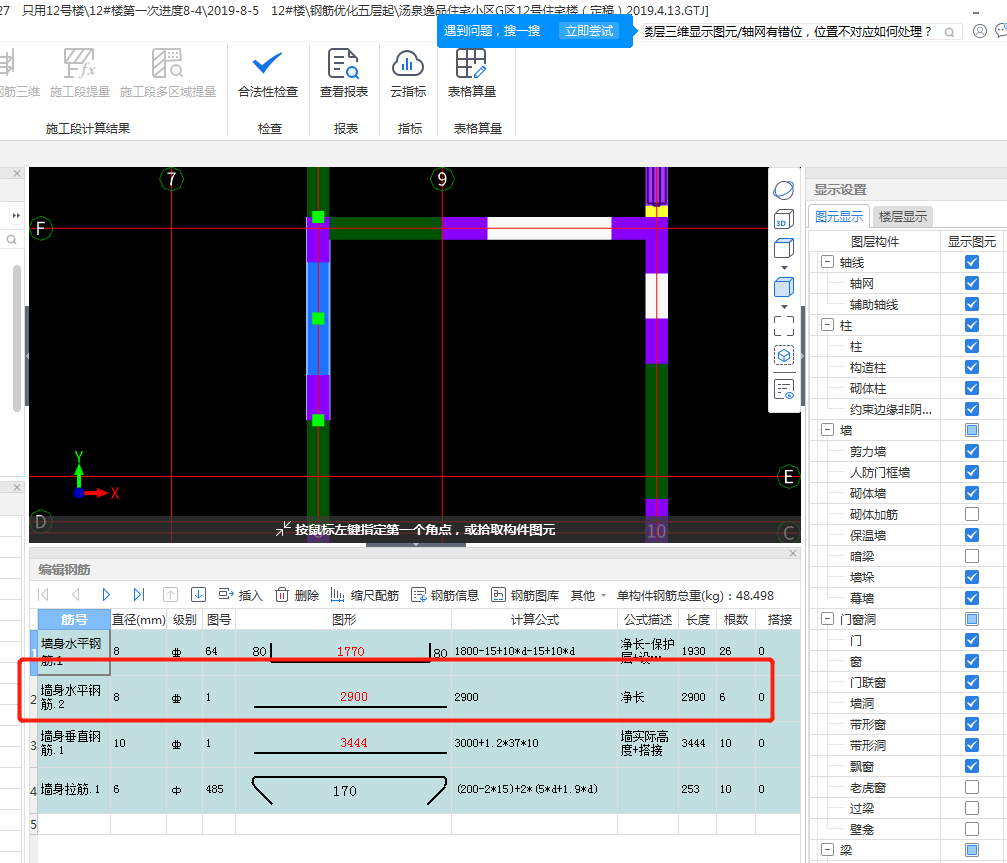Open the 表格算量 table calculation tool
The image size is (1007, 863).
click(x=471, y=73)
